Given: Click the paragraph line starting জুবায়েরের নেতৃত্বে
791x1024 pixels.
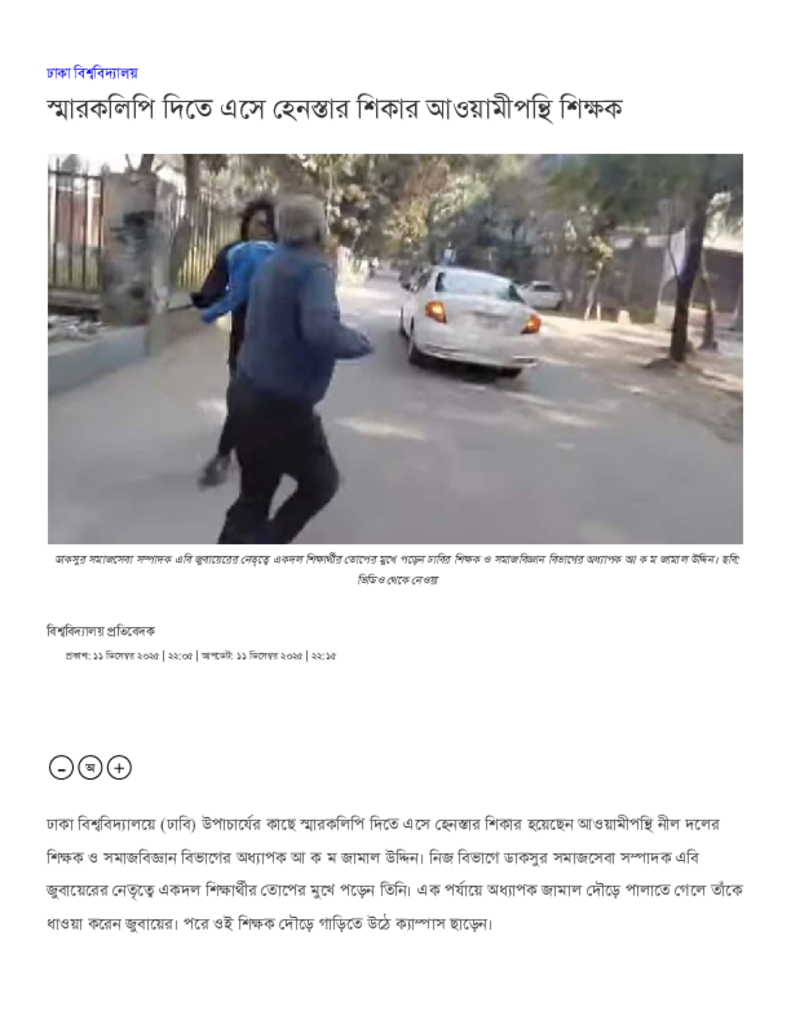Looking at the screenshot, I should click(x=395, y=891).
